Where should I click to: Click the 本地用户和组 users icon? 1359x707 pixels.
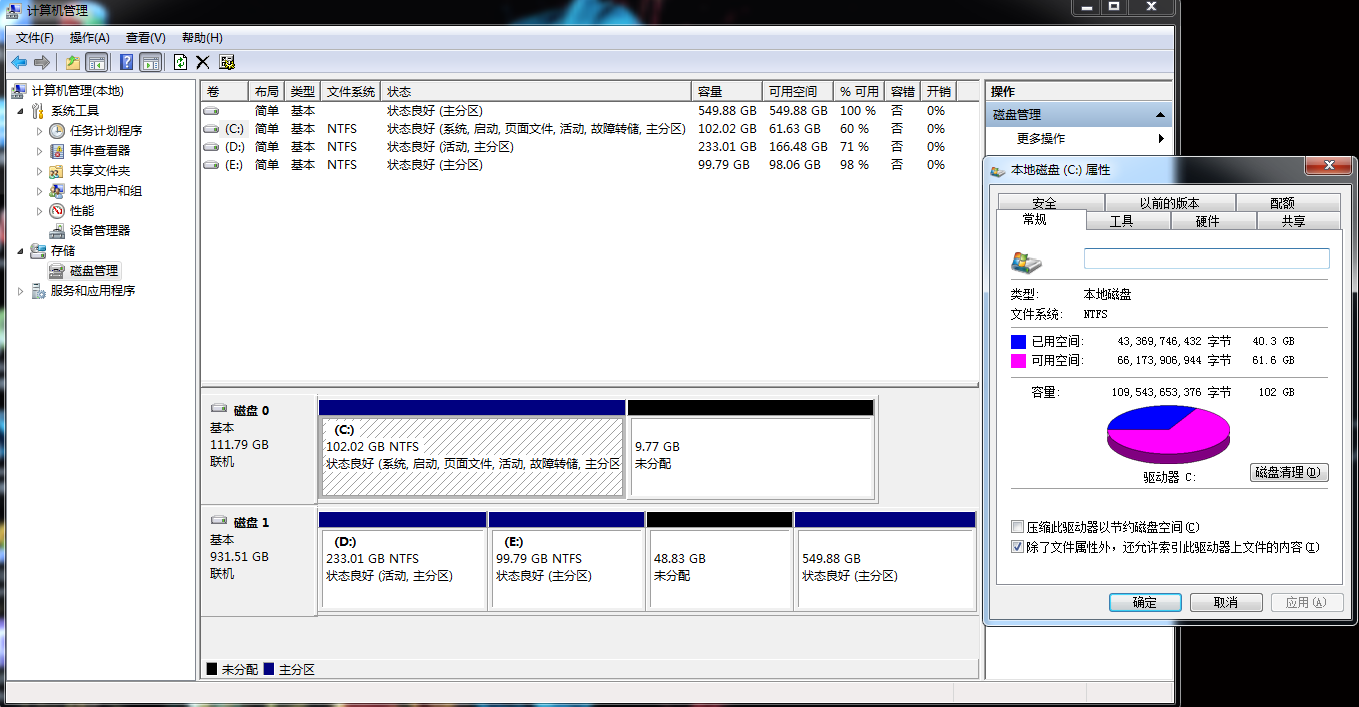click(57, 191)
